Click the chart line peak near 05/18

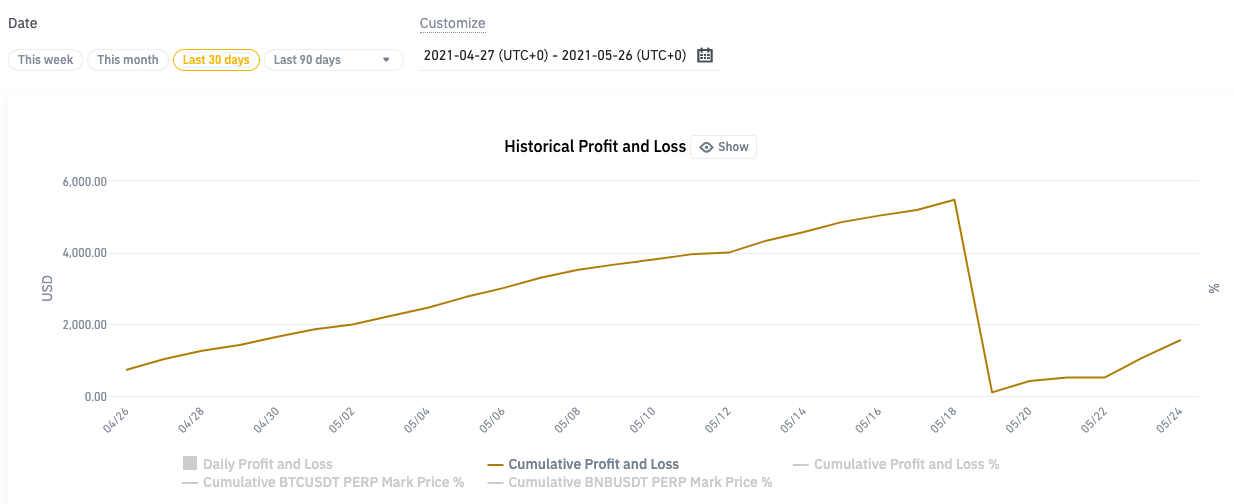955,199
